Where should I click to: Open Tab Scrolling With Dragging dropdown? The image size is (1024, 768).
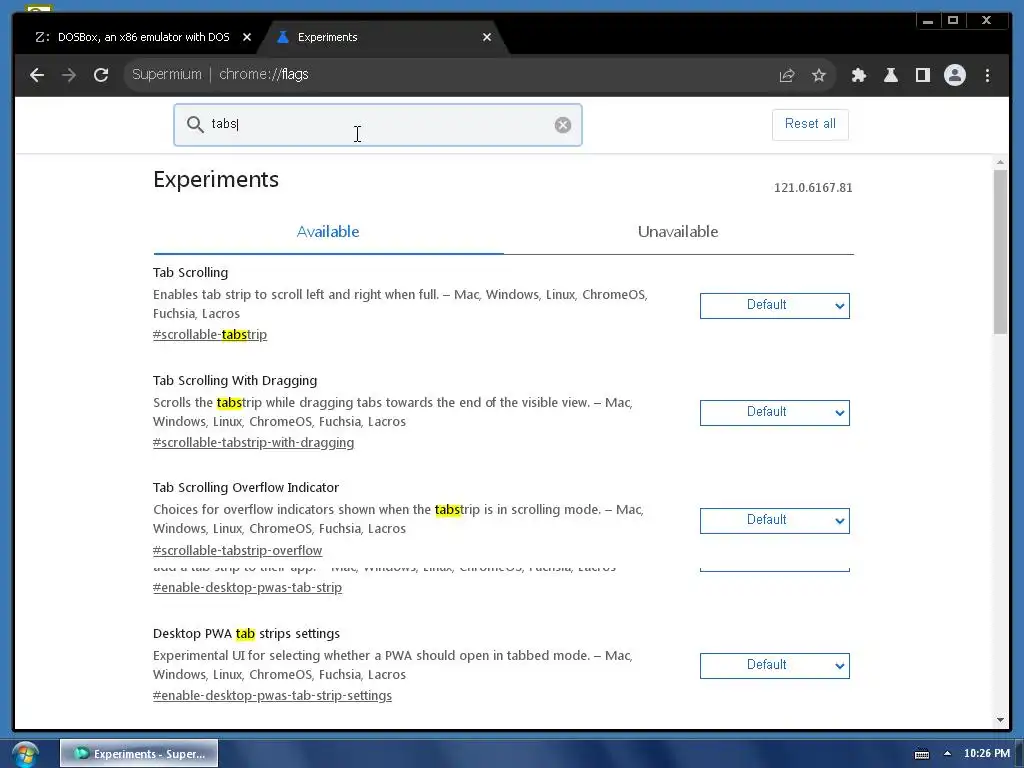(775, 413)
